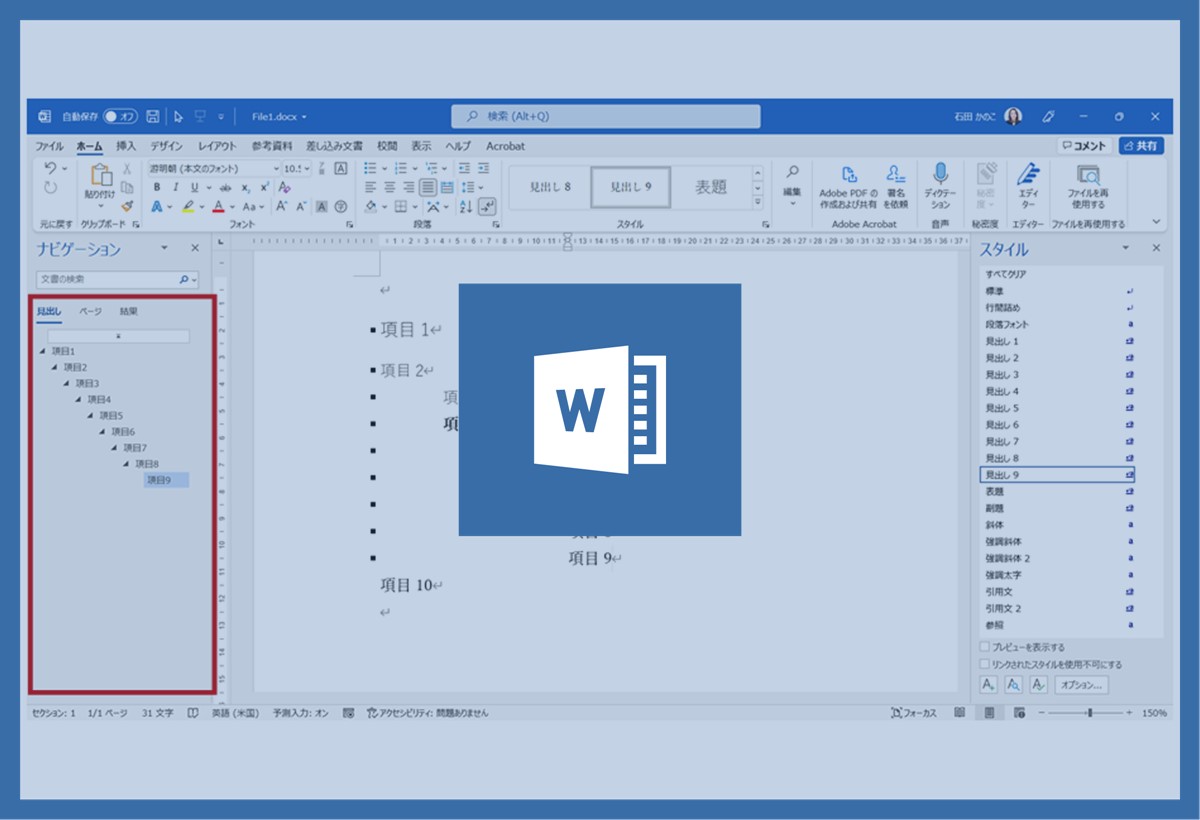Click the オプション... button in Styles pane
The width and height of the screenshot is (1200, 820).
point(1081,685)
